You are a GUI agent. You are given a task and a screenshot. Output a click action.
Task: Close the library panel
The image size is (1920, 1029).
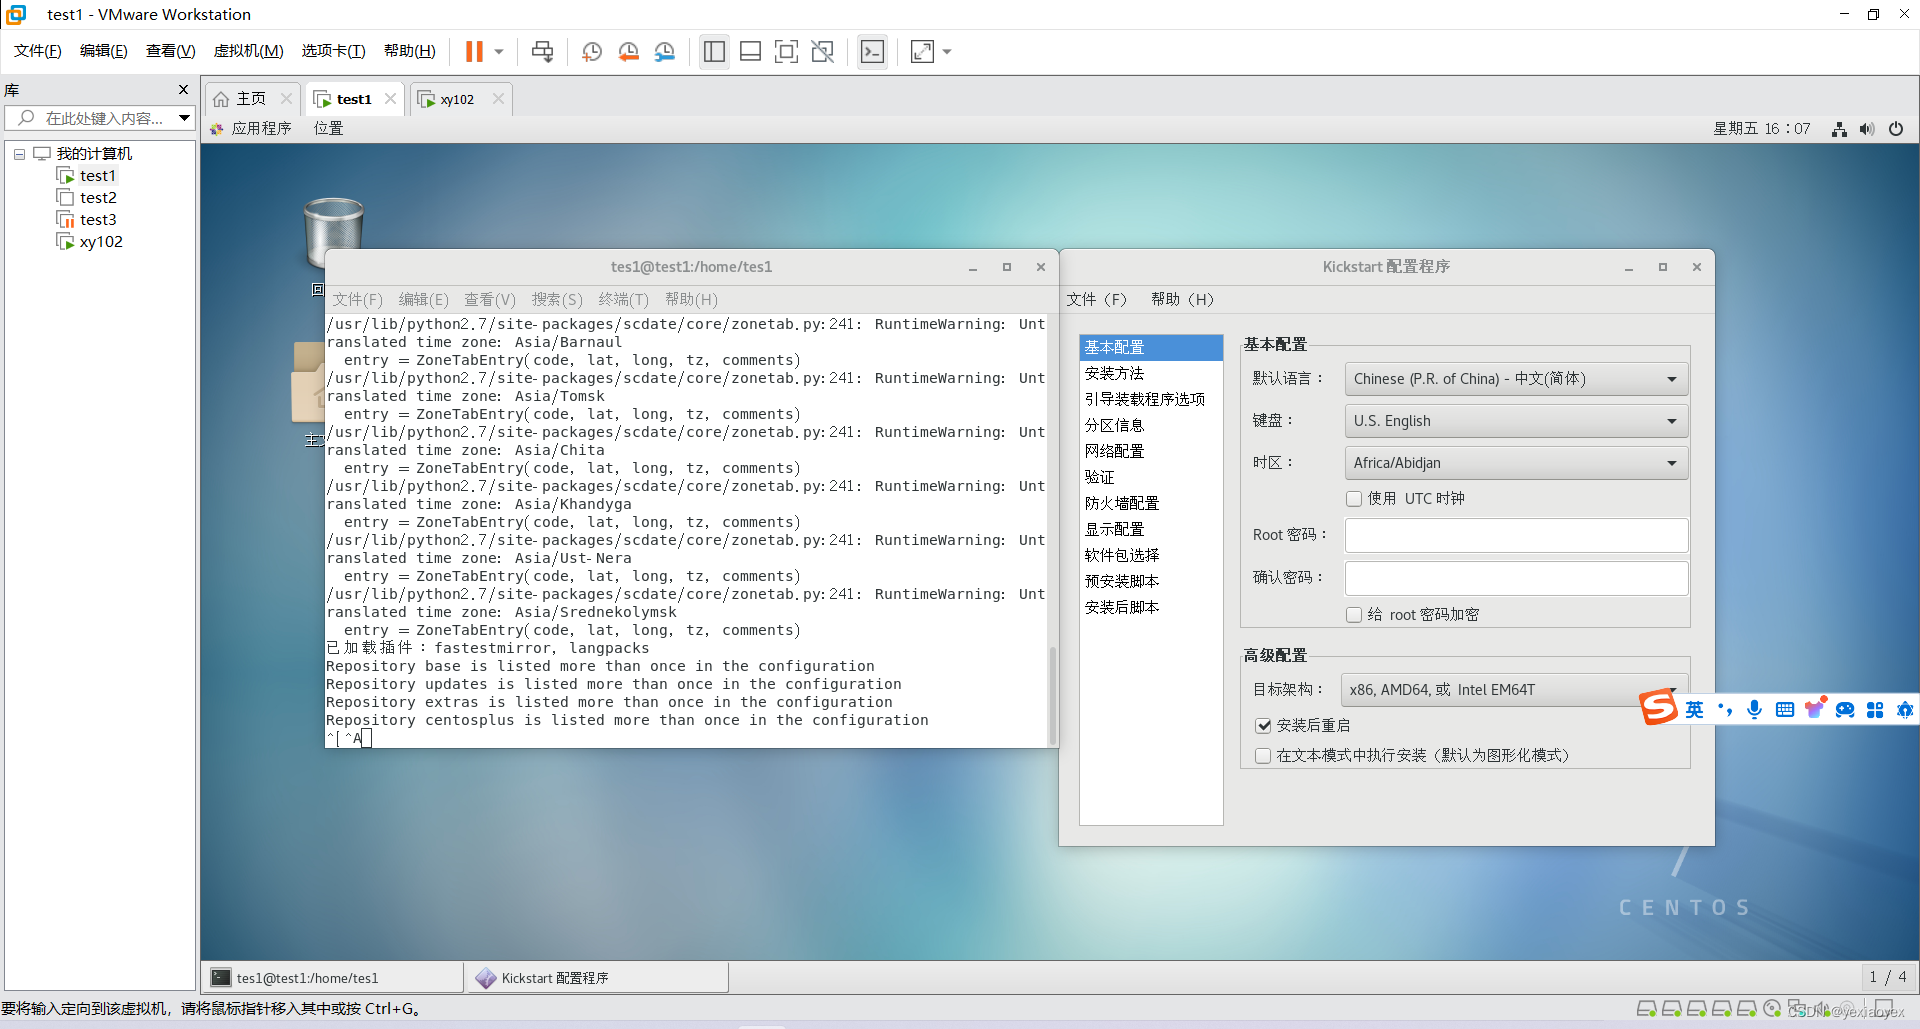tap(183, 89)
